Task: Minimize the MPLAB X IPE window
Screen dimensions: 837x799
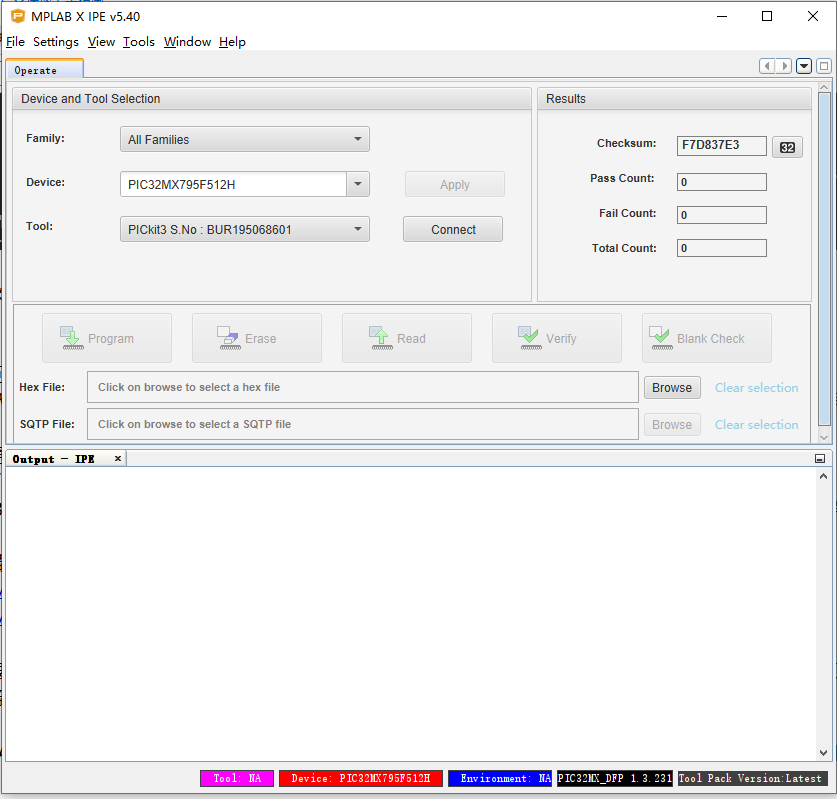Action: 722,17
